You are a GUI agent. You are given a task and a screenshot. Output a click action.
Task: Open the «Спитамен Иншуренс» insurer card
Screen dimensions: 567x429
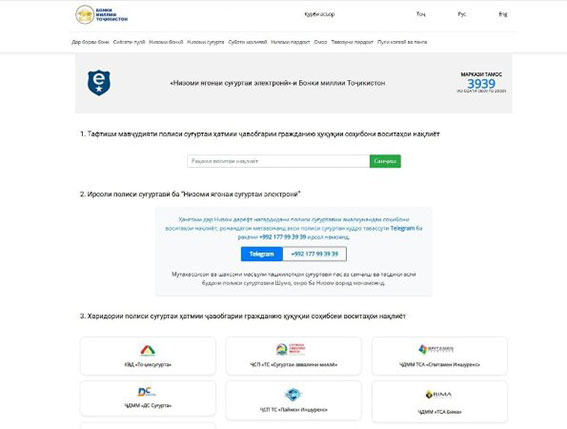pos(439,356)
